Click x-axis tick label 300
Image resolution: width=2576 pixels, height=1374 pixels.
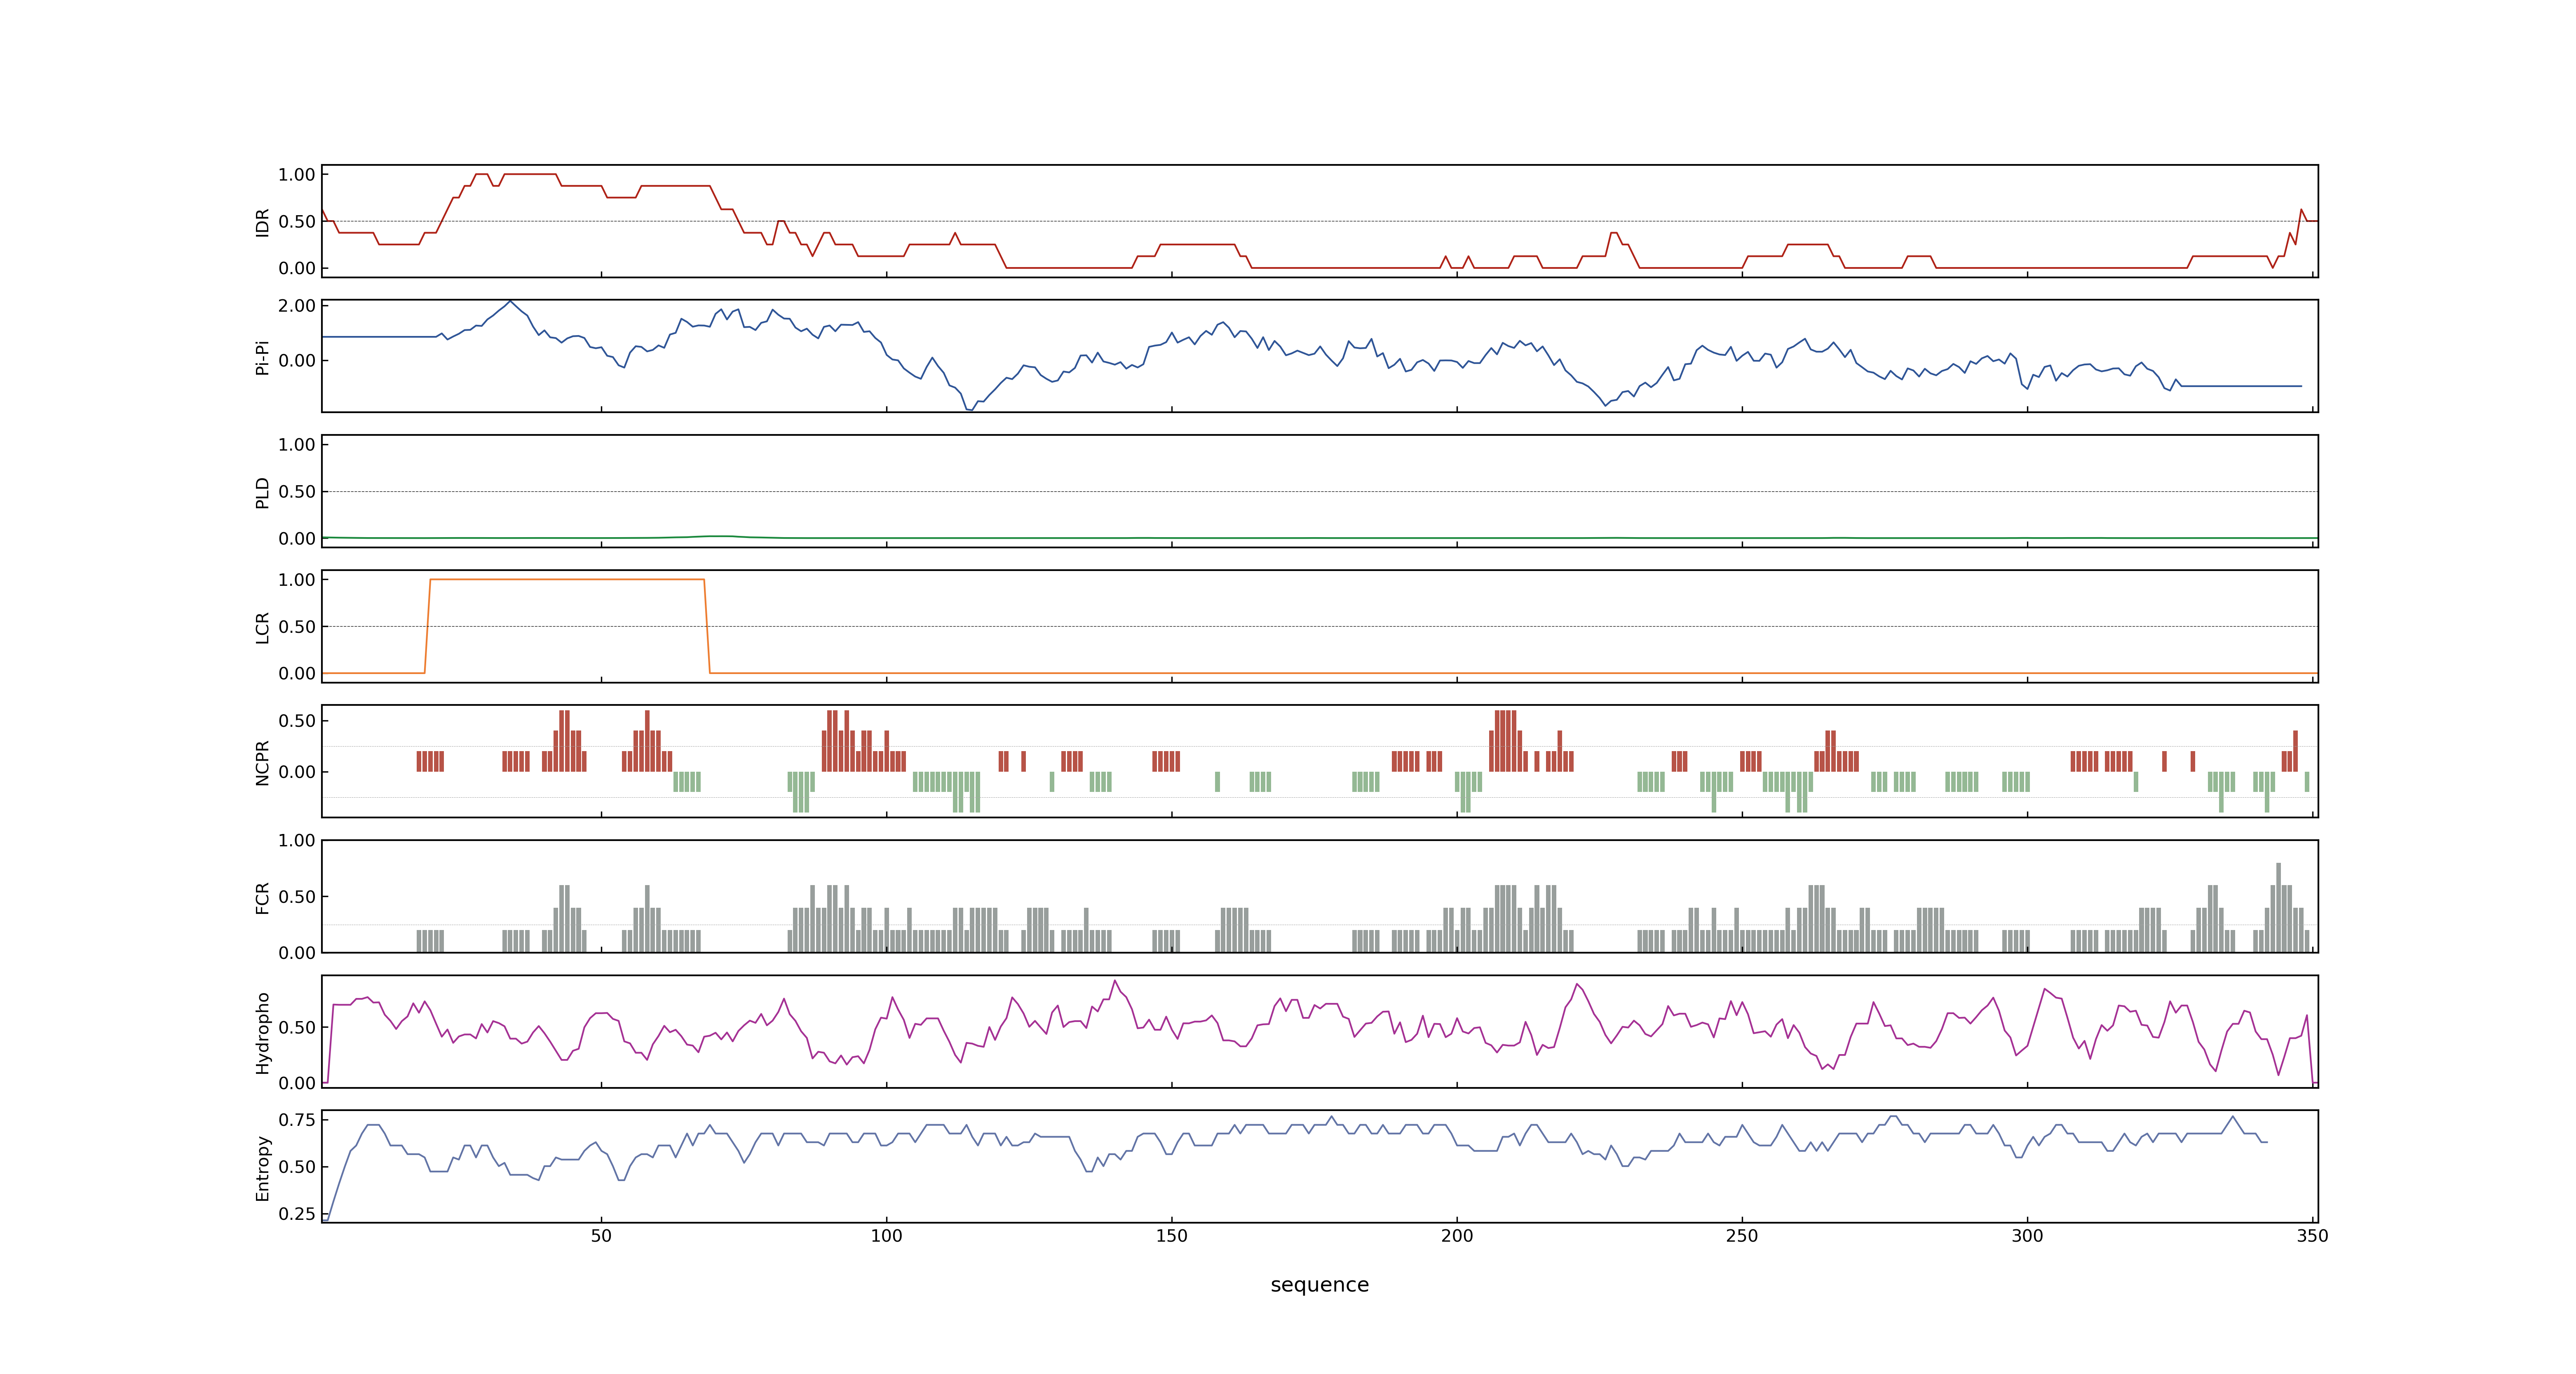pos(2027,1236)
